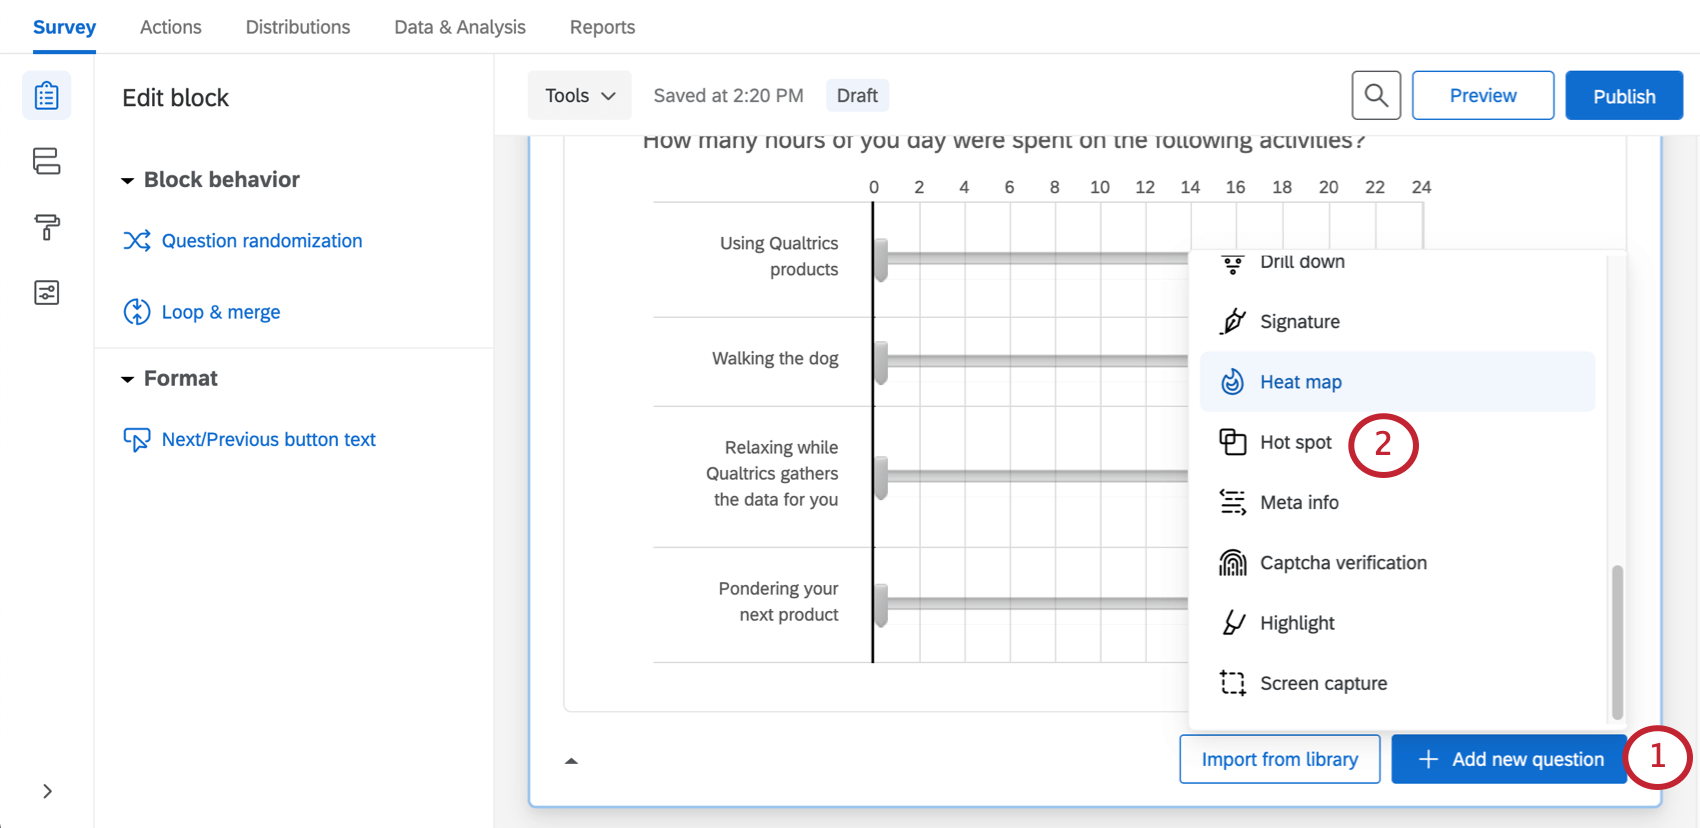This screenshot has width=1700, height=828.
Task: Collapse the Block behavior section
Action: (x=128, y=181)
